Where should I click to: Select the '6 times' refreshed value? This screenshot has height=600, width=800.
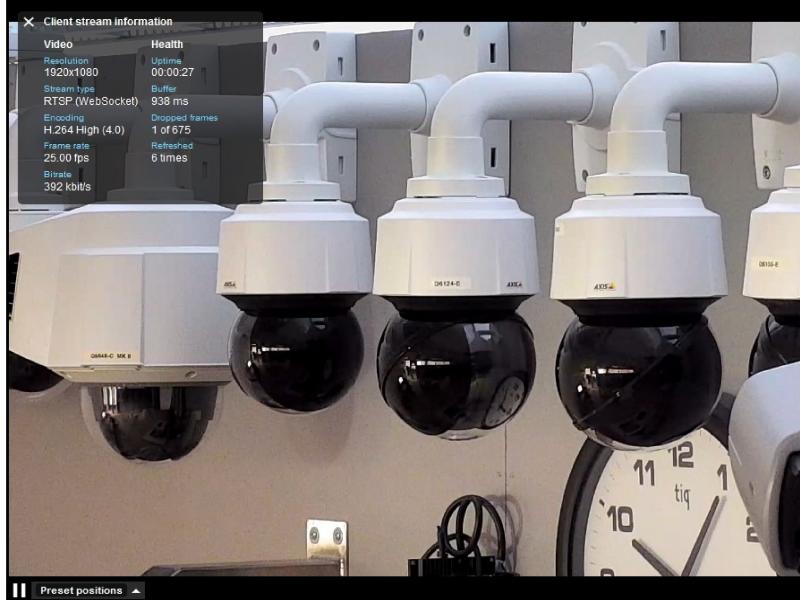pos(169,158)
